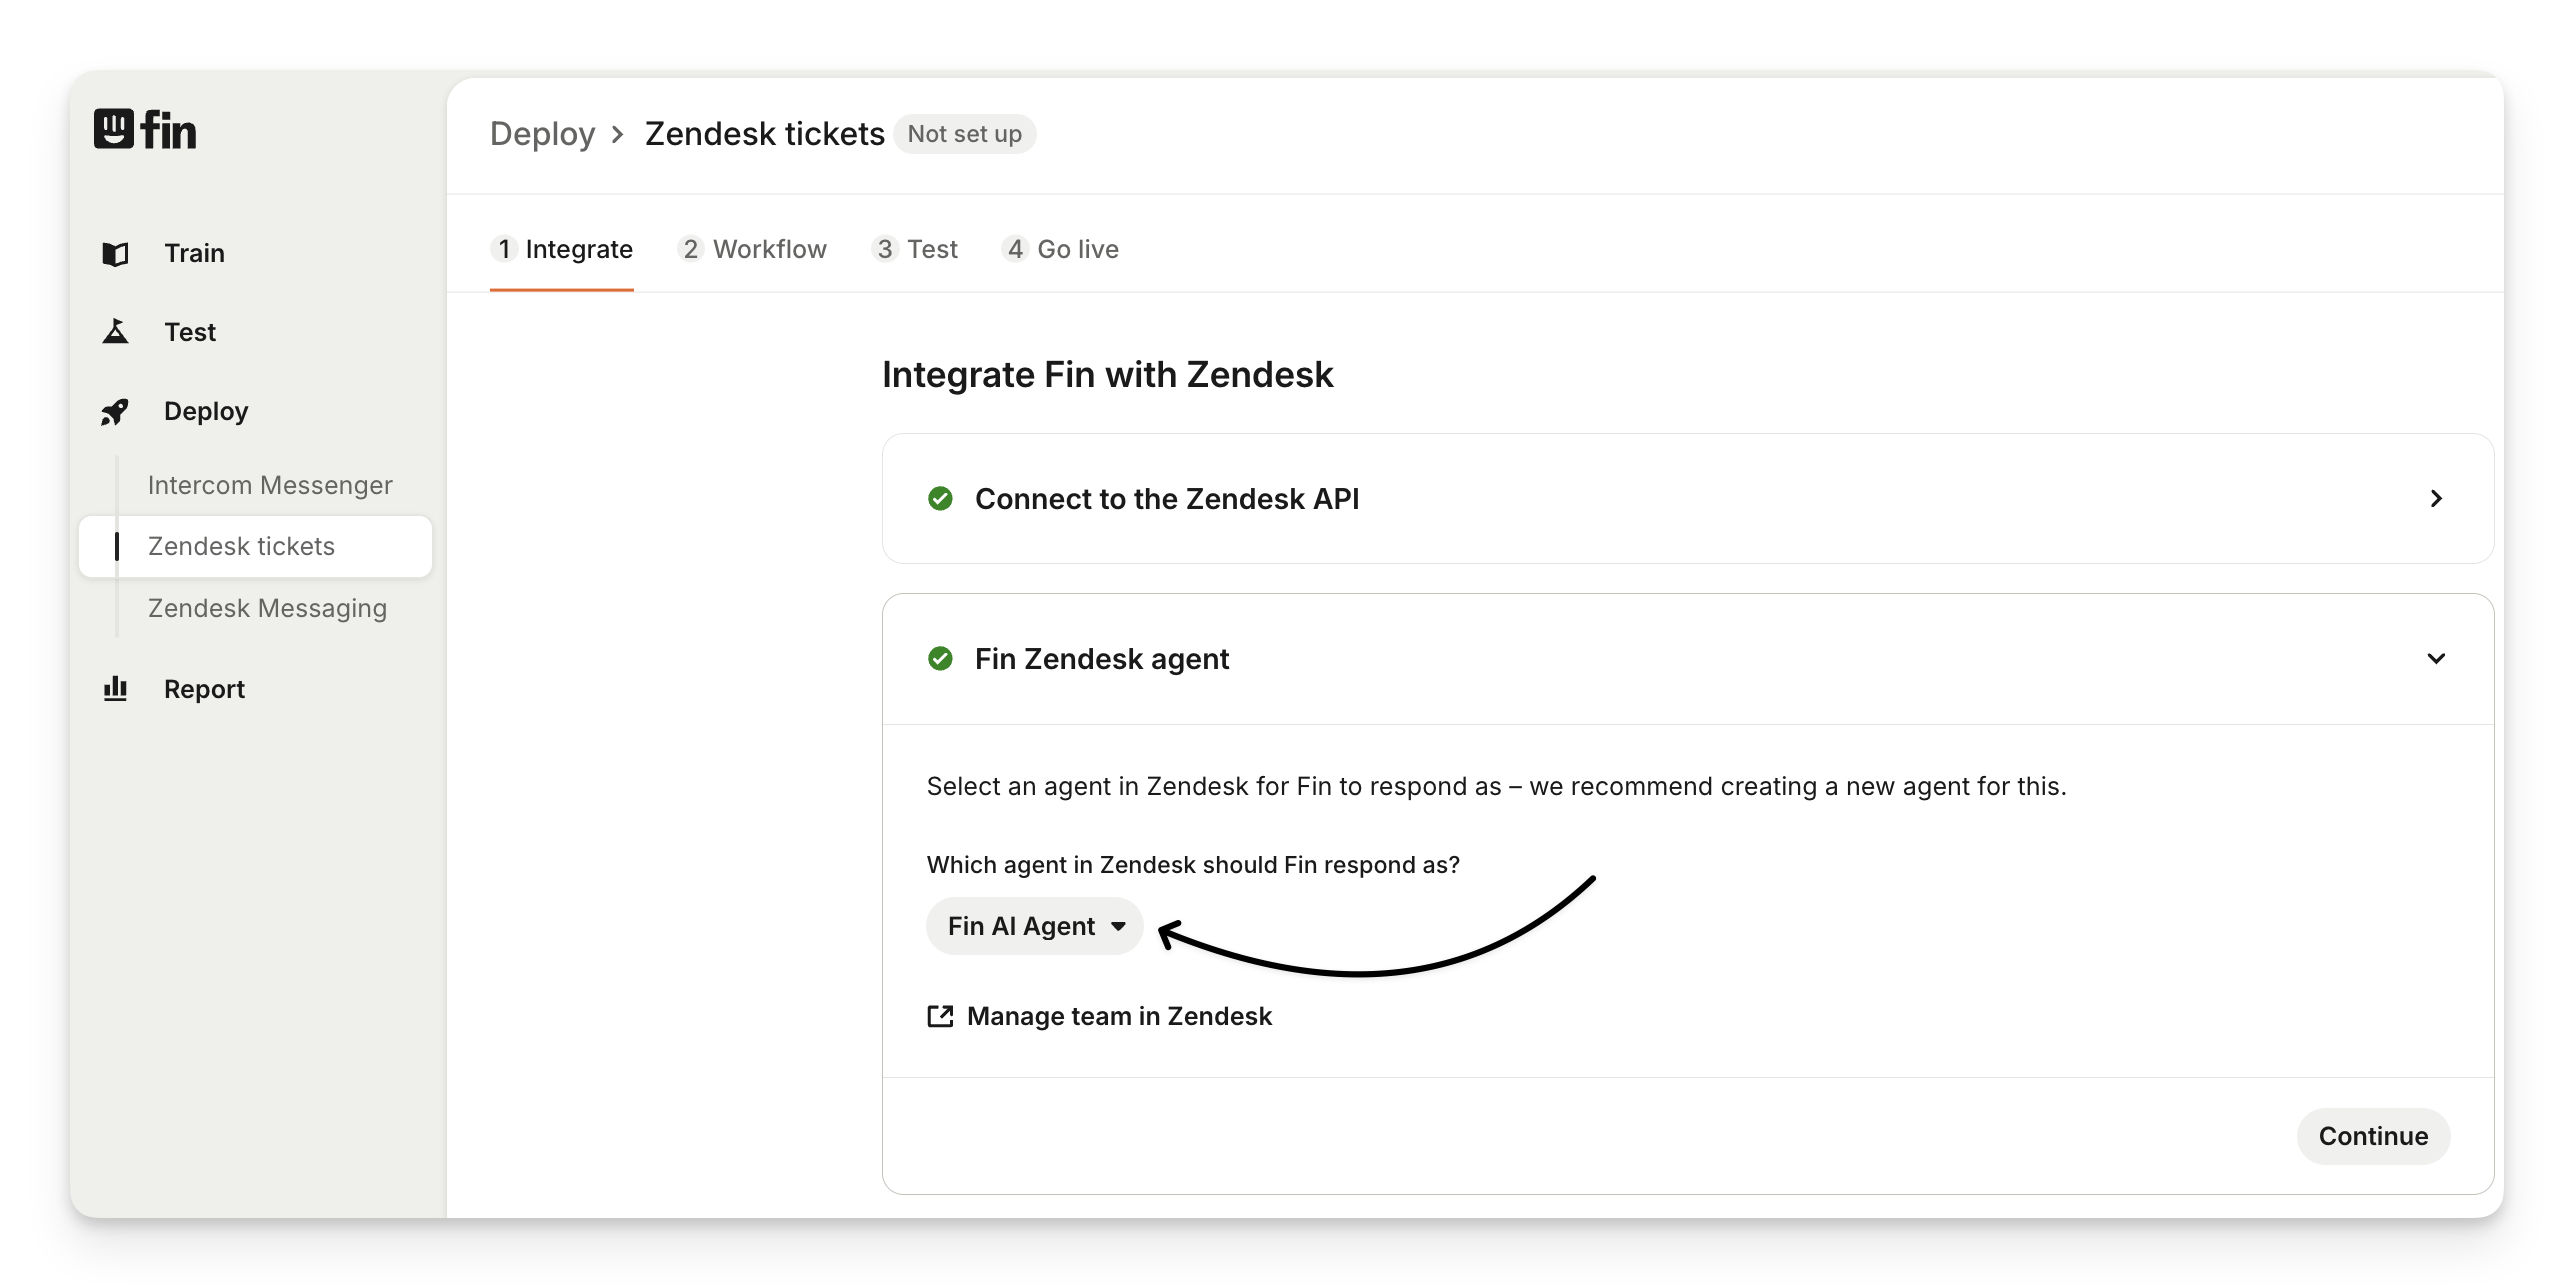2574x1288 pixels.
Task: Open Manage team in Zendesk link
Action: pos(1119,1017)
